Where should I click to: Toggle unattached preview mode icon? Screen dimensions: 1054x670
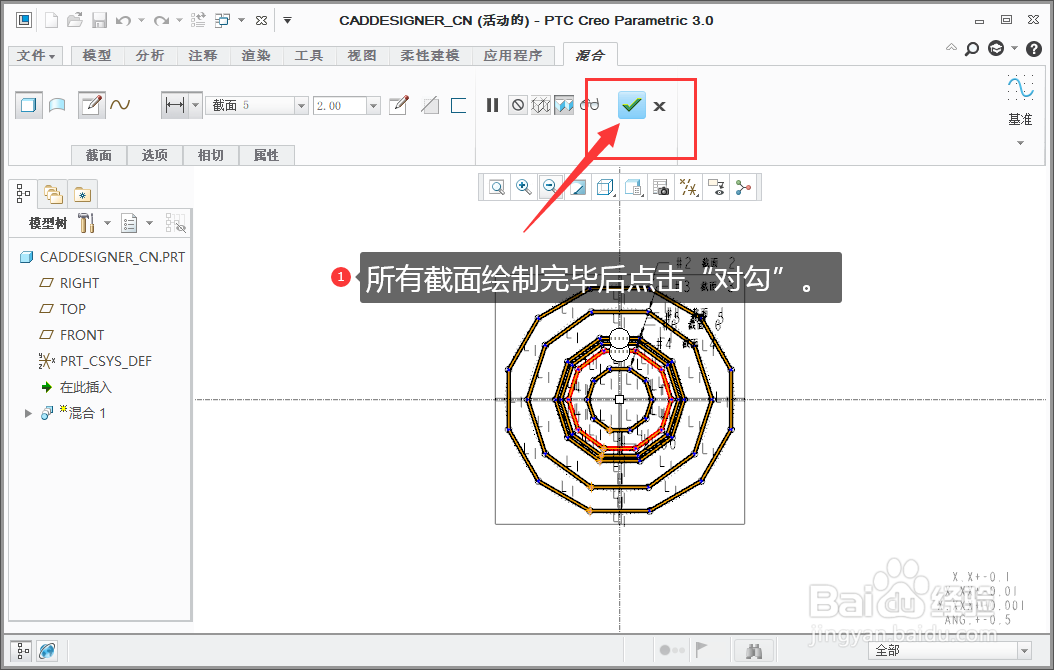point(540,105)
